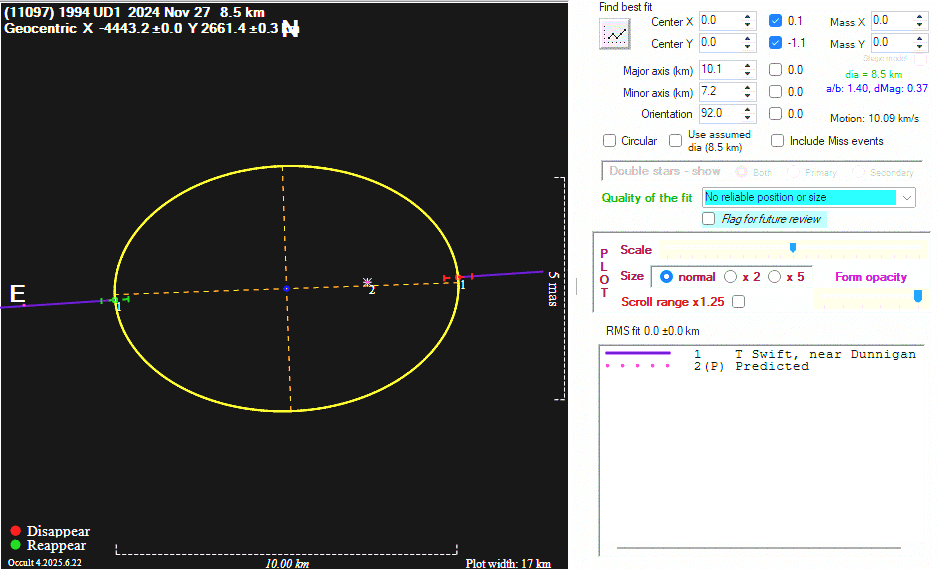Image resolution: width=937 pixels, height=569 pixels.
Task: Click the legend list horizontal scrollbar
Action: click(x=758, y=547)
